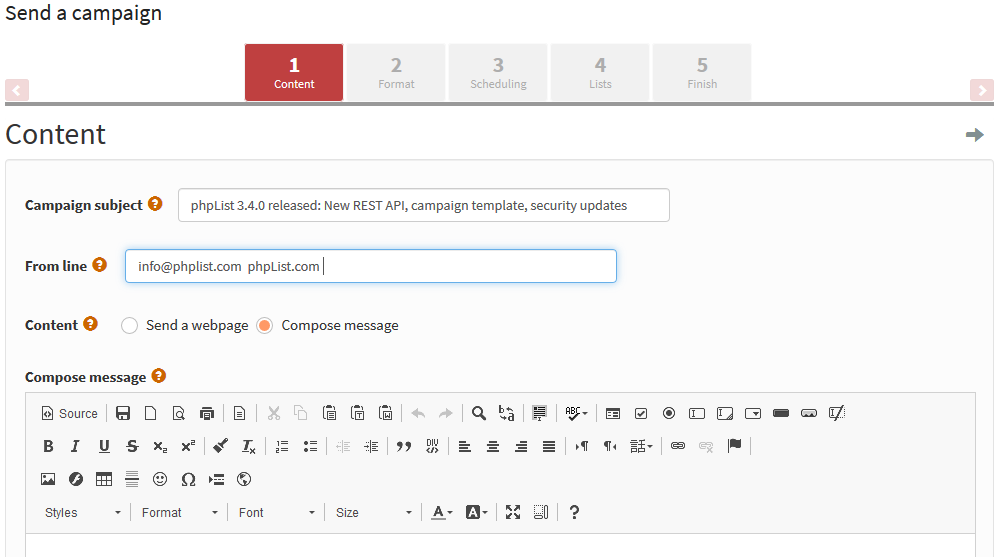Click the Replace icon
The image size is (1006, 557).
507,413
